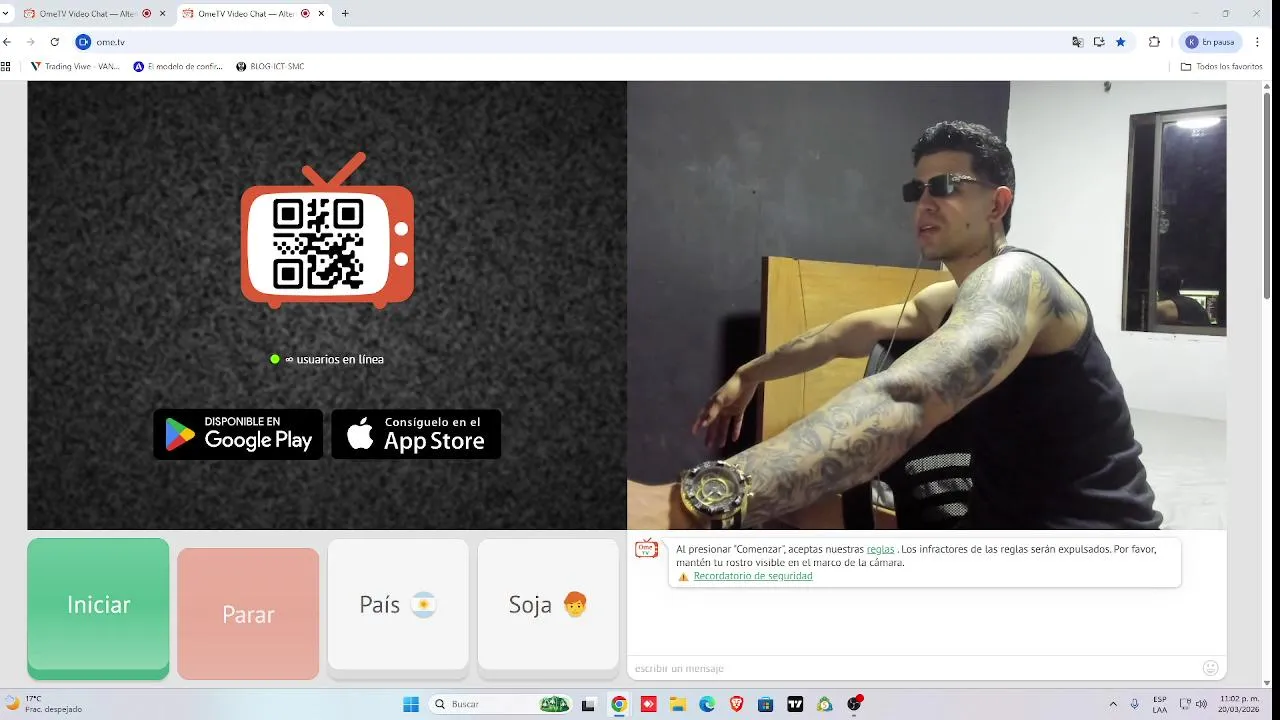The width and height of the screenshot is (1280, 720).
Task: Open the apps grid in bookmarks bar
Action: [6, 66]
